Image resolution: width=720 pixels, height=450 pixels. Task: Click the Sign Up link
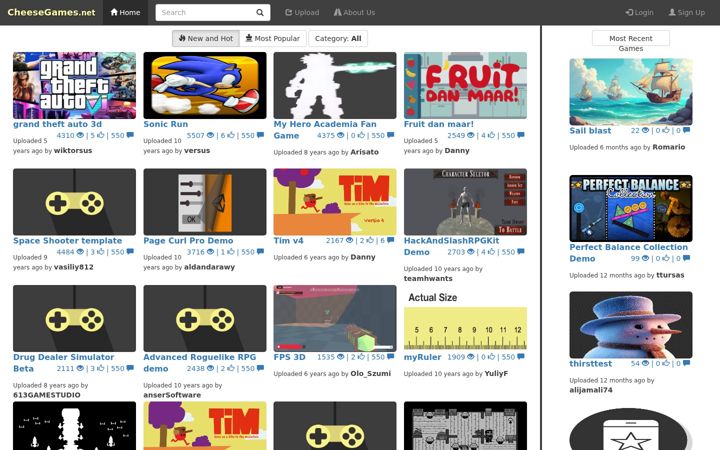tap(687, 12)
